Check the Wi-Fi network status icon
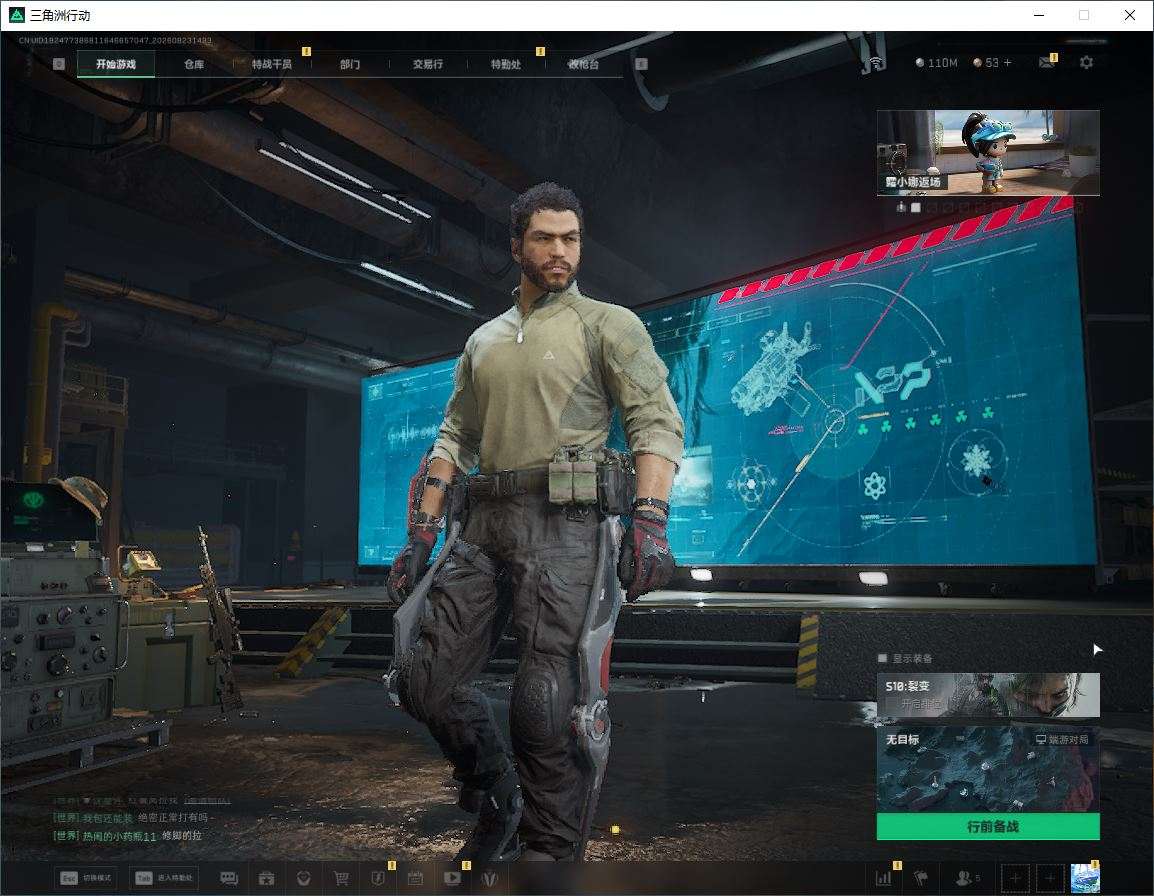 pos(875,63)
